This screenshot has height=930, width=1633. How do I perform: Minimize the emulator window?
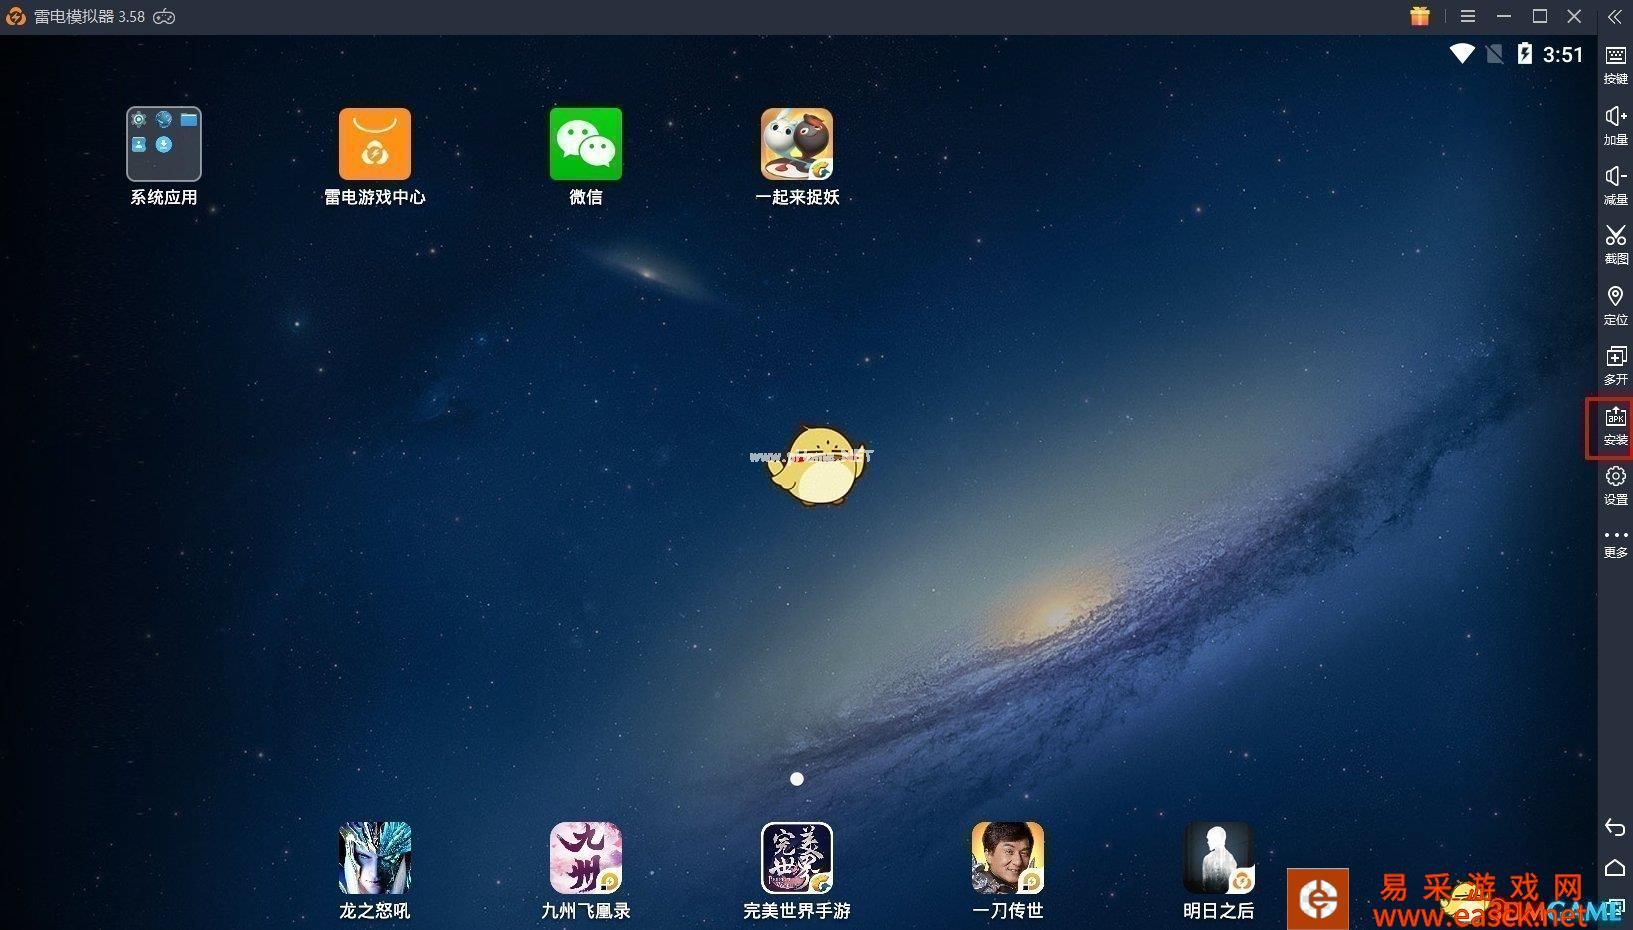pos(1504,16)
